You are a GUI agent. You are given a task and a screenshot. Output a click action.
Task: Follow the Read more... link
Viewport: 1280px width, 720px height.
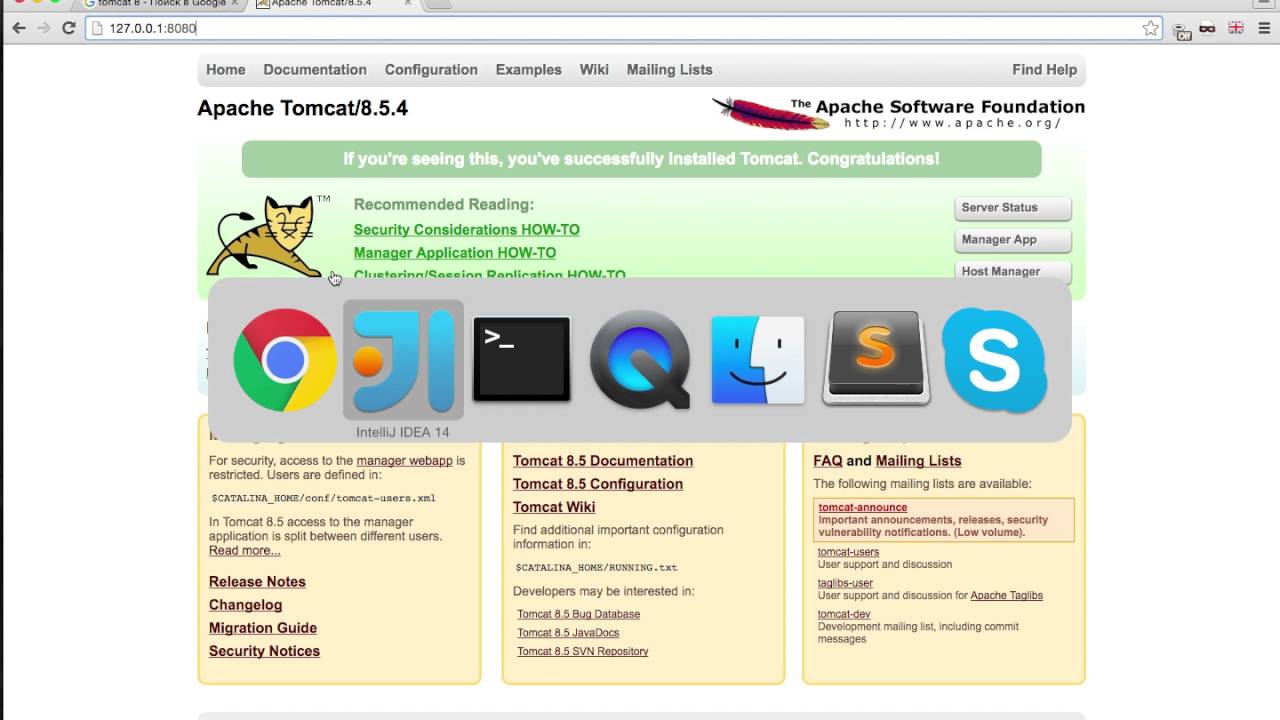point(245,551)
